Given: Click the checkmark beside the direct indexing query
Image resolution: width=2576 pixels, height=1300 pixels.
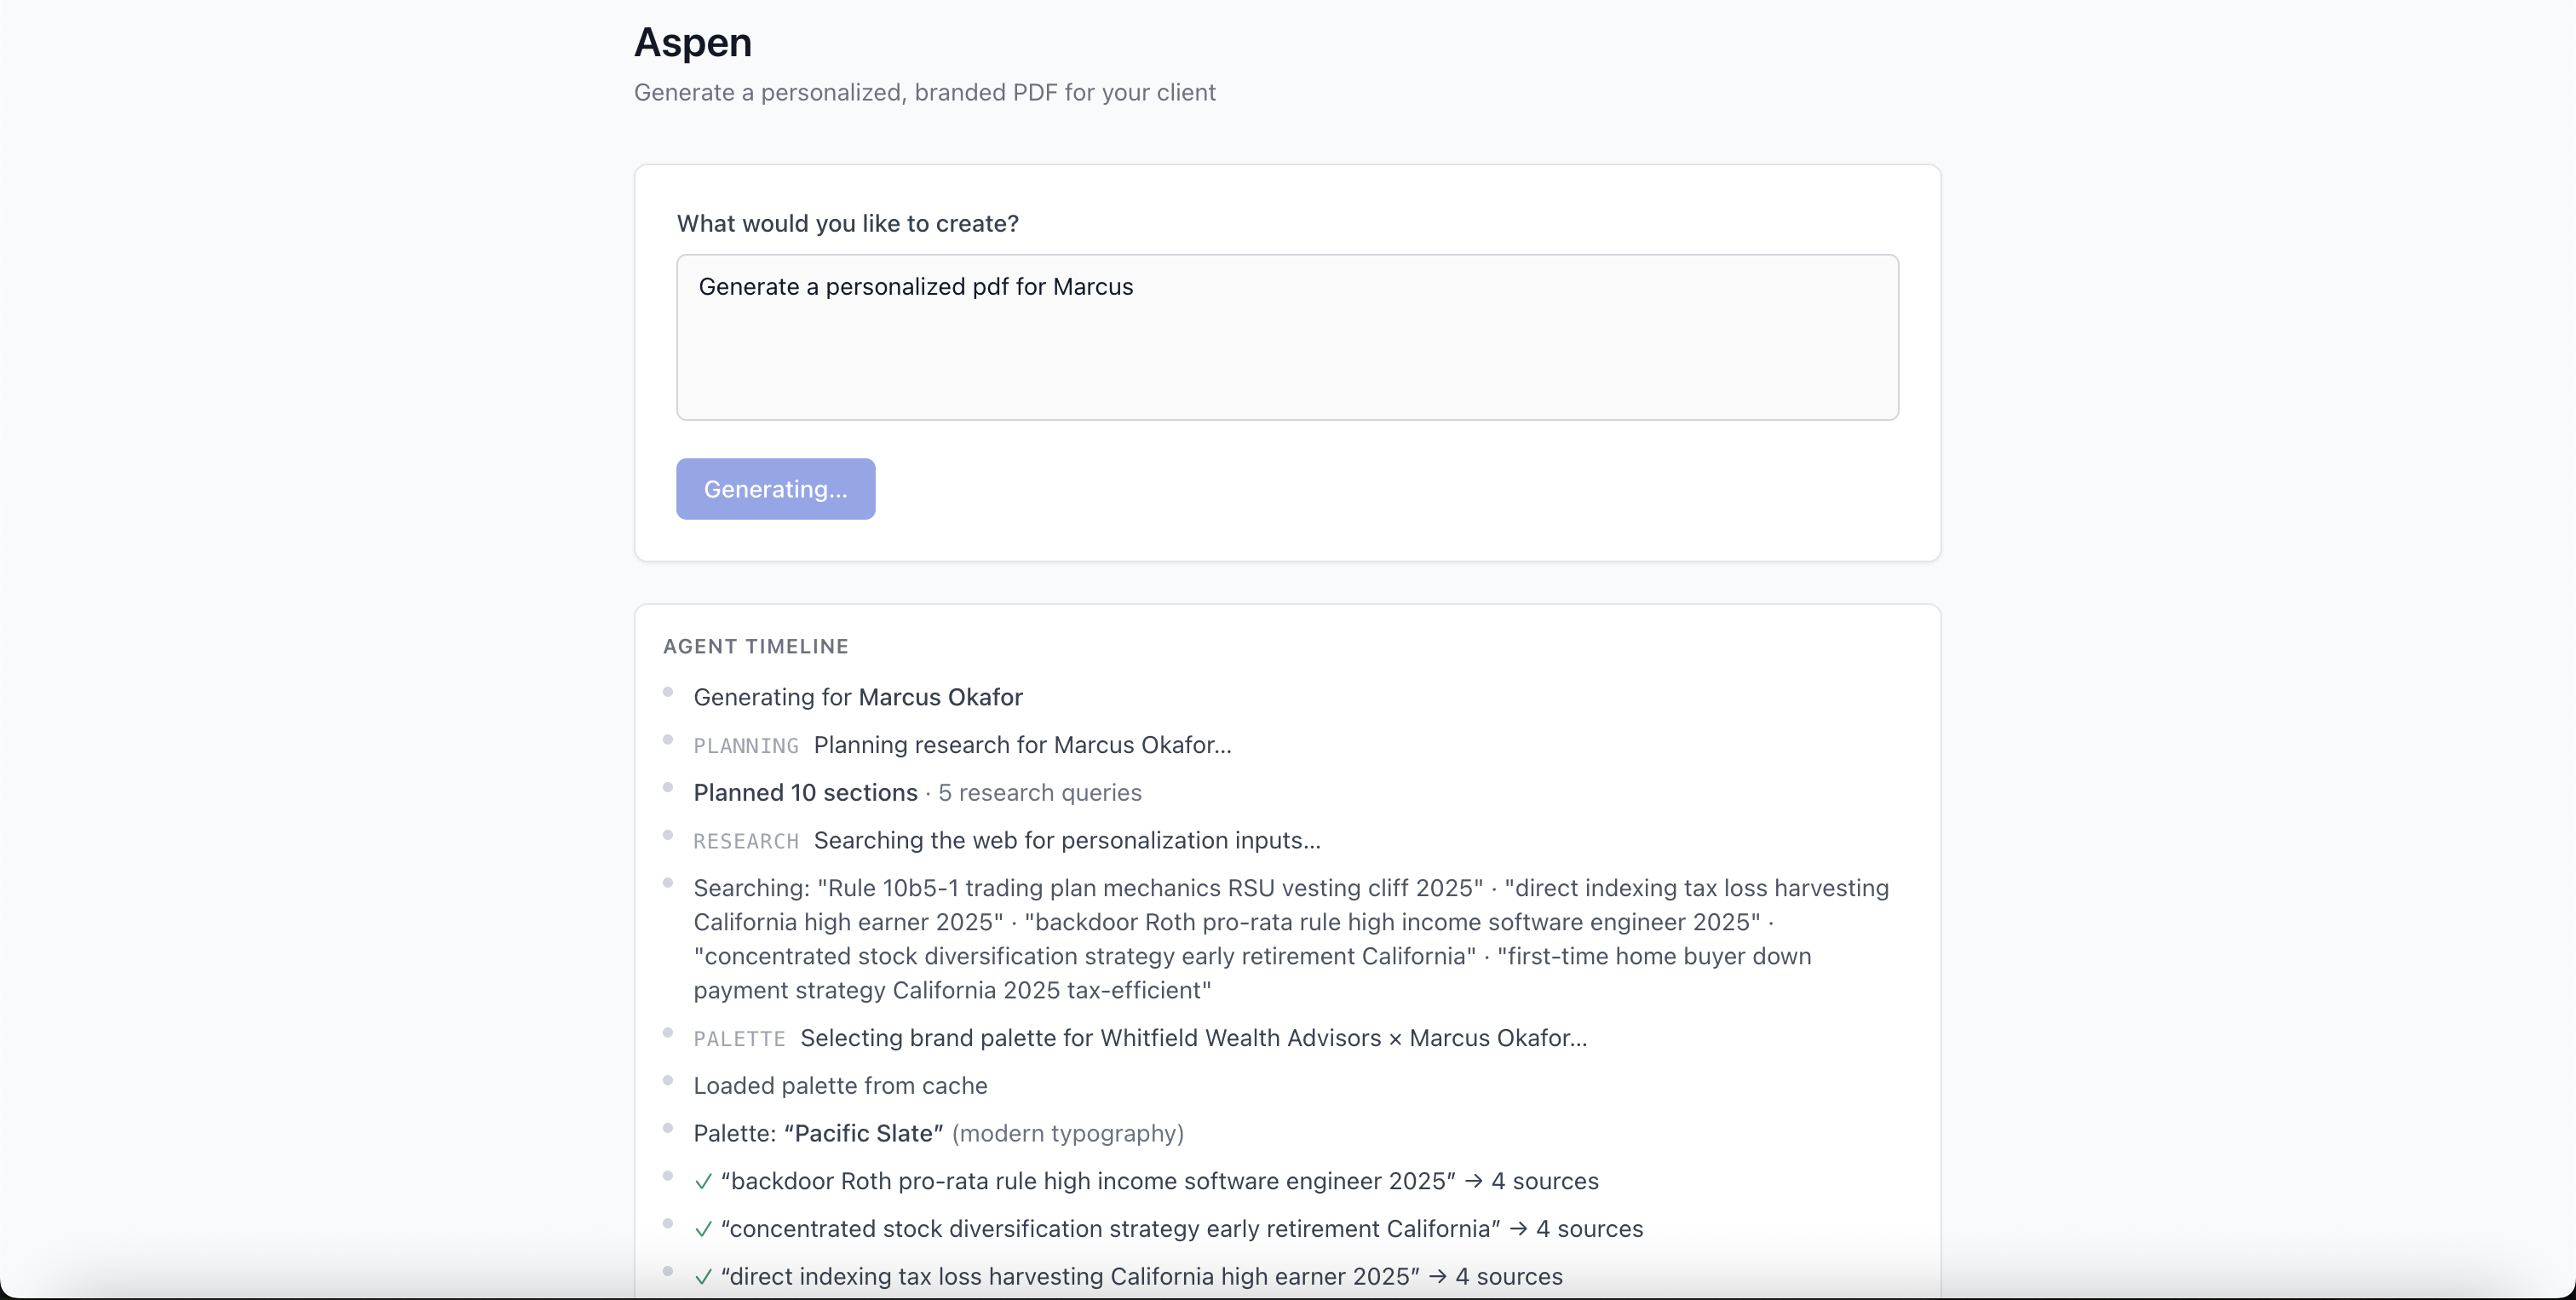Looking at the screenshot, I should coord(703,1277).
